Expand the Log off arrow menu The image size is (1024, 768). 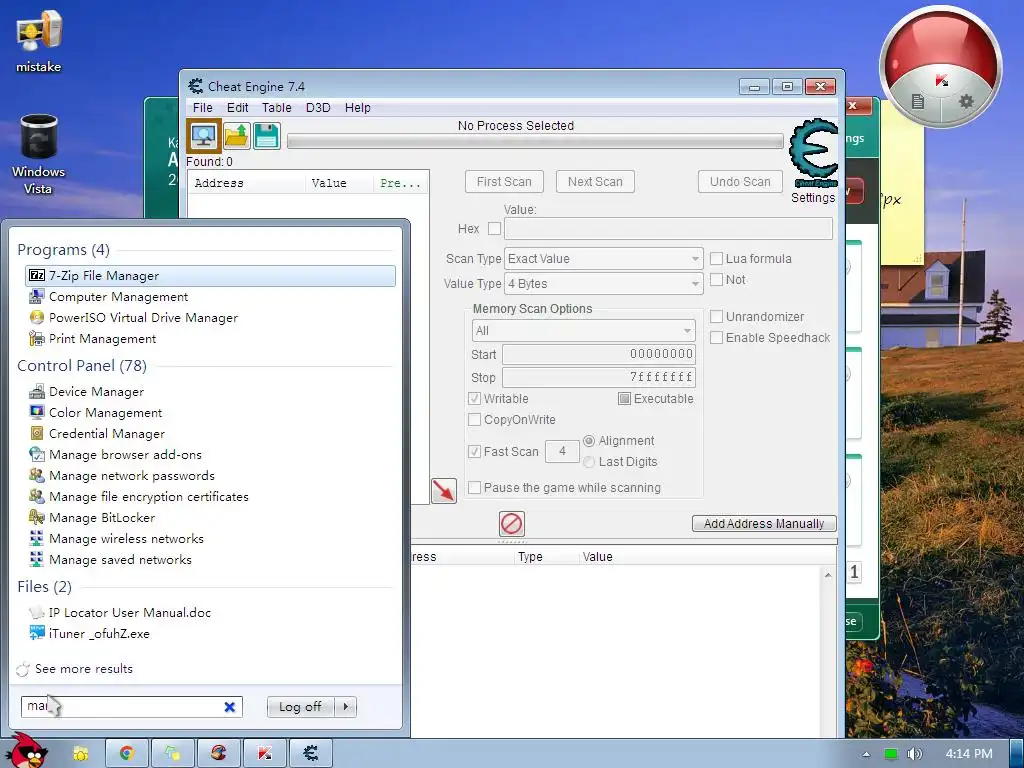point(345,707)
